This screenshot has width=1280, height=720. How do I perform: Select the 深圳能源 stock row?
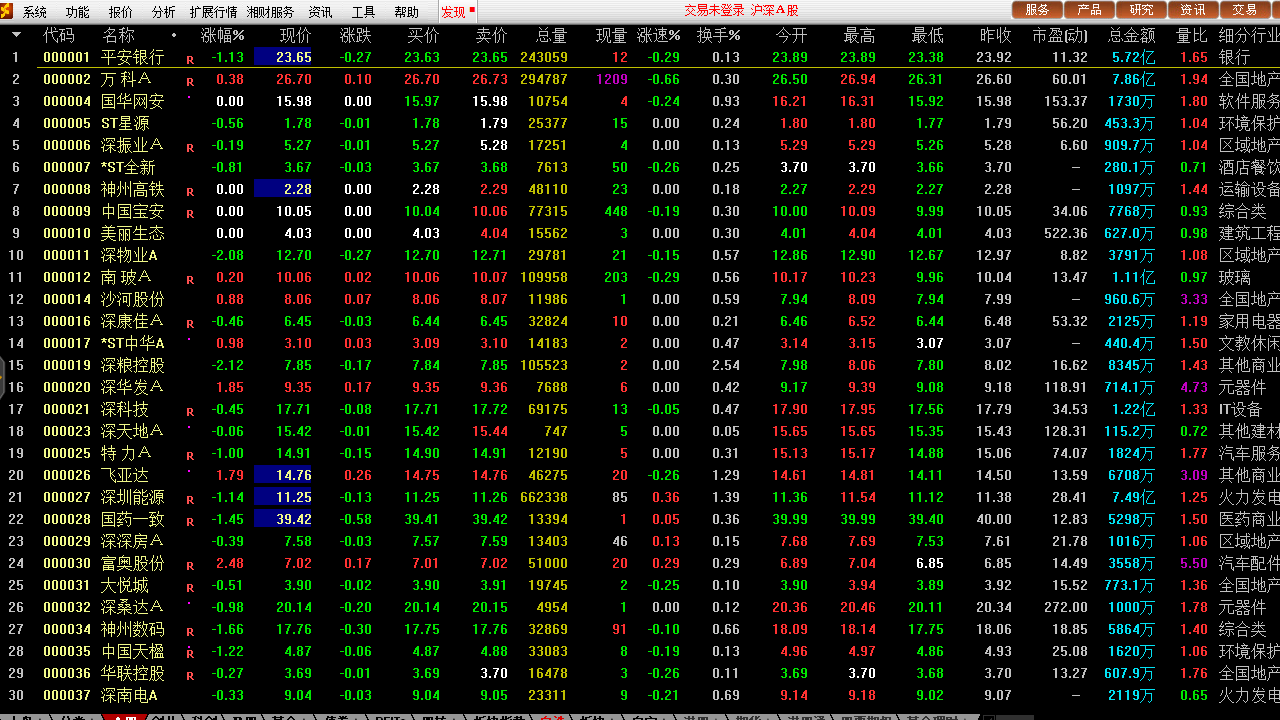(132, 497)
